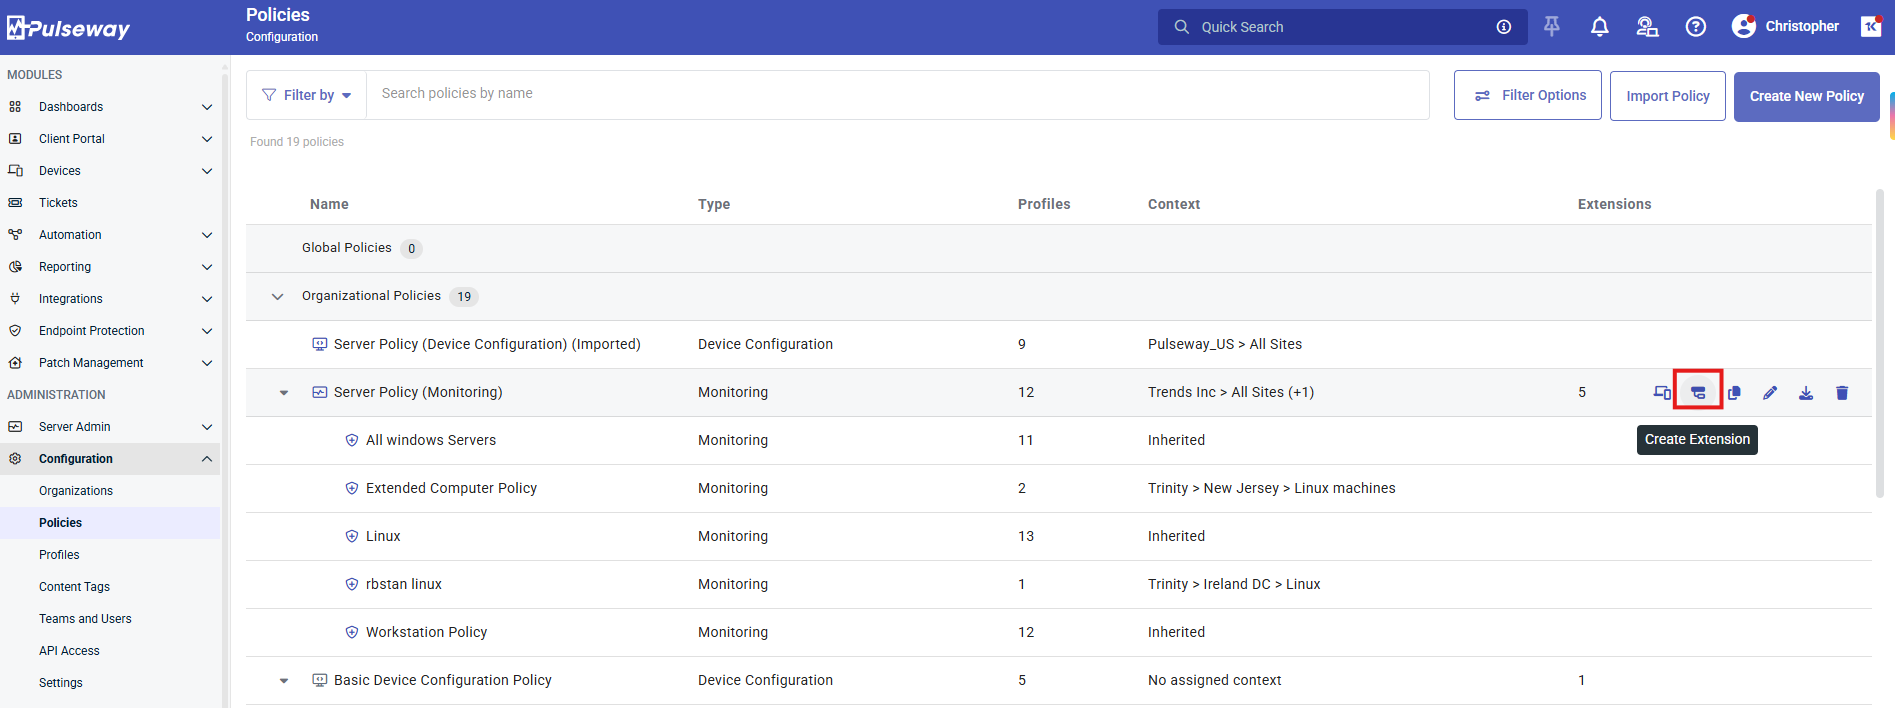Collapse the Configuration section chevron

click(207, 459)
